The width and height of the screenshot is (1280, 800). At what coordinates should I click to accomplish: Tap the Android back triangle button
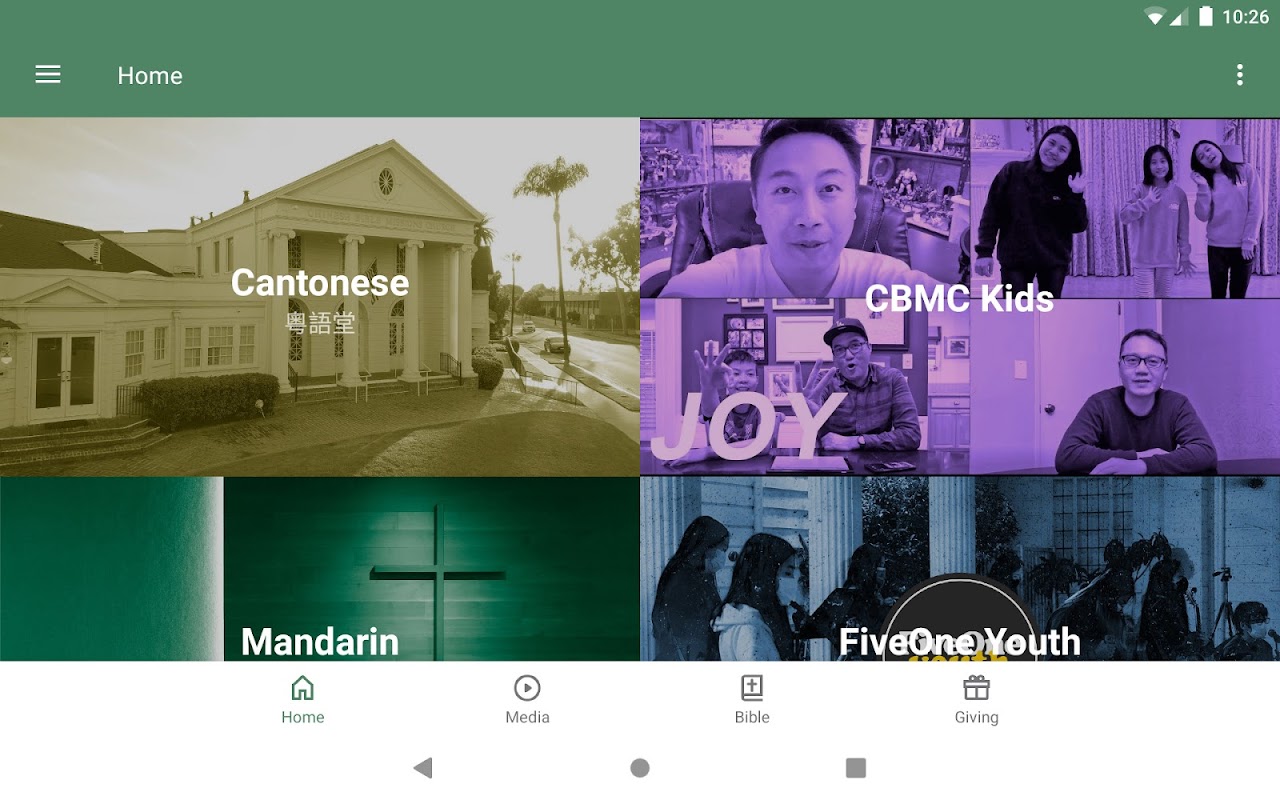pyautogui.click(x=423, y=768)
